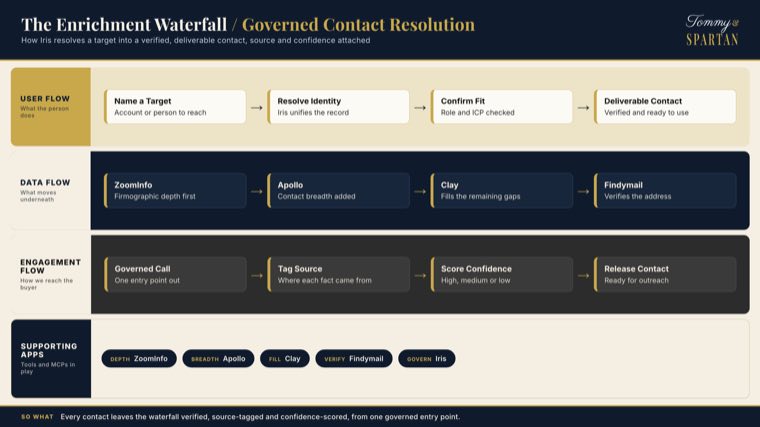Open the Findymail data flow card
This screenshot has width=760, height=427.
(x=665, y=190)
